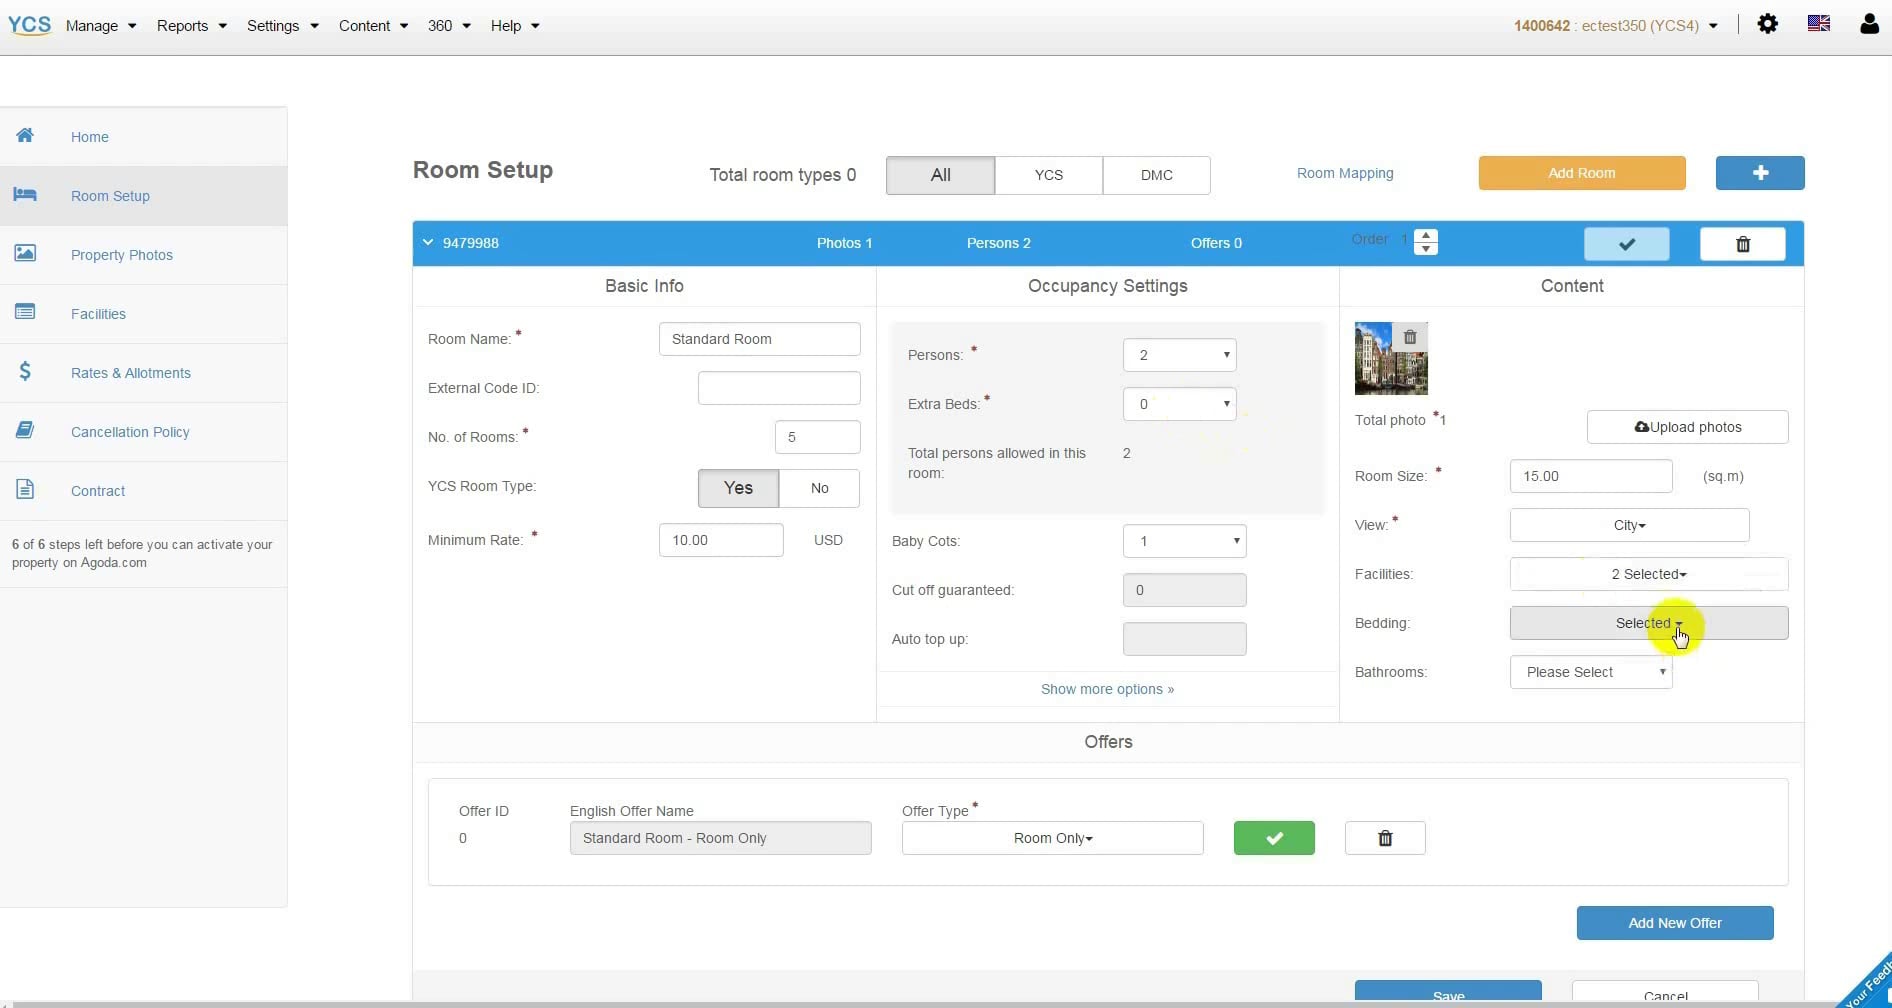Click the Property Photos picture icon
Viewport: 1892px width, 1008px height.
(25, 253)
